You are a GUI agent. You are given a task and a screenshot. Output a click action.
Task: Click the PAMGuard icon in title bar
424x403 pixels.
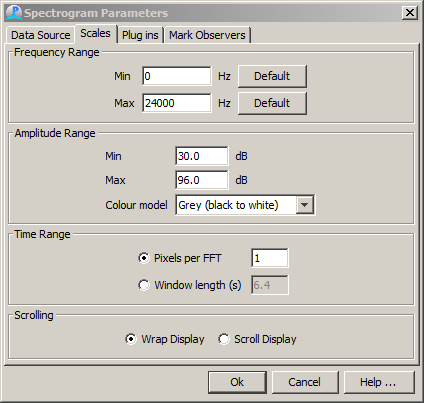point(14,13)
